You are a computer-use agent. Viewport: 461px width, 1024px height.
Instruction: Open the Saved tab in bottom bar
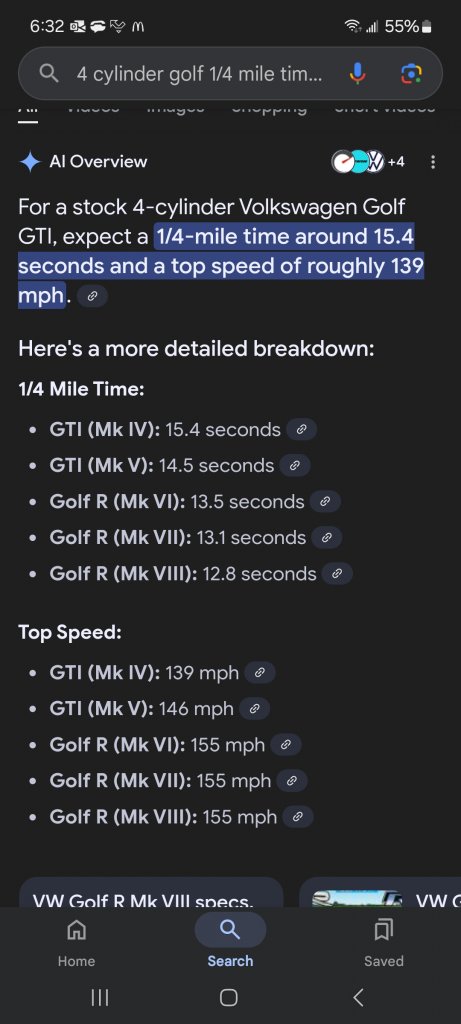coord(384,940)
